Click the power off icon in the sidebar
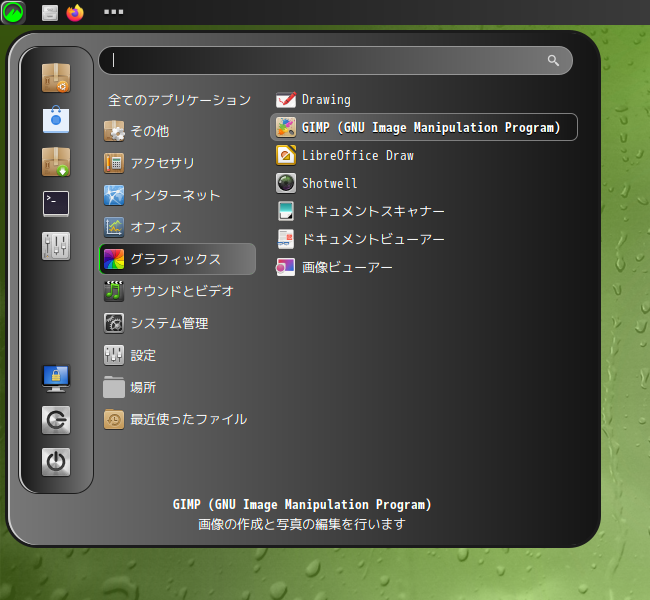Viewport: 650px width, 600px height. 56,462
